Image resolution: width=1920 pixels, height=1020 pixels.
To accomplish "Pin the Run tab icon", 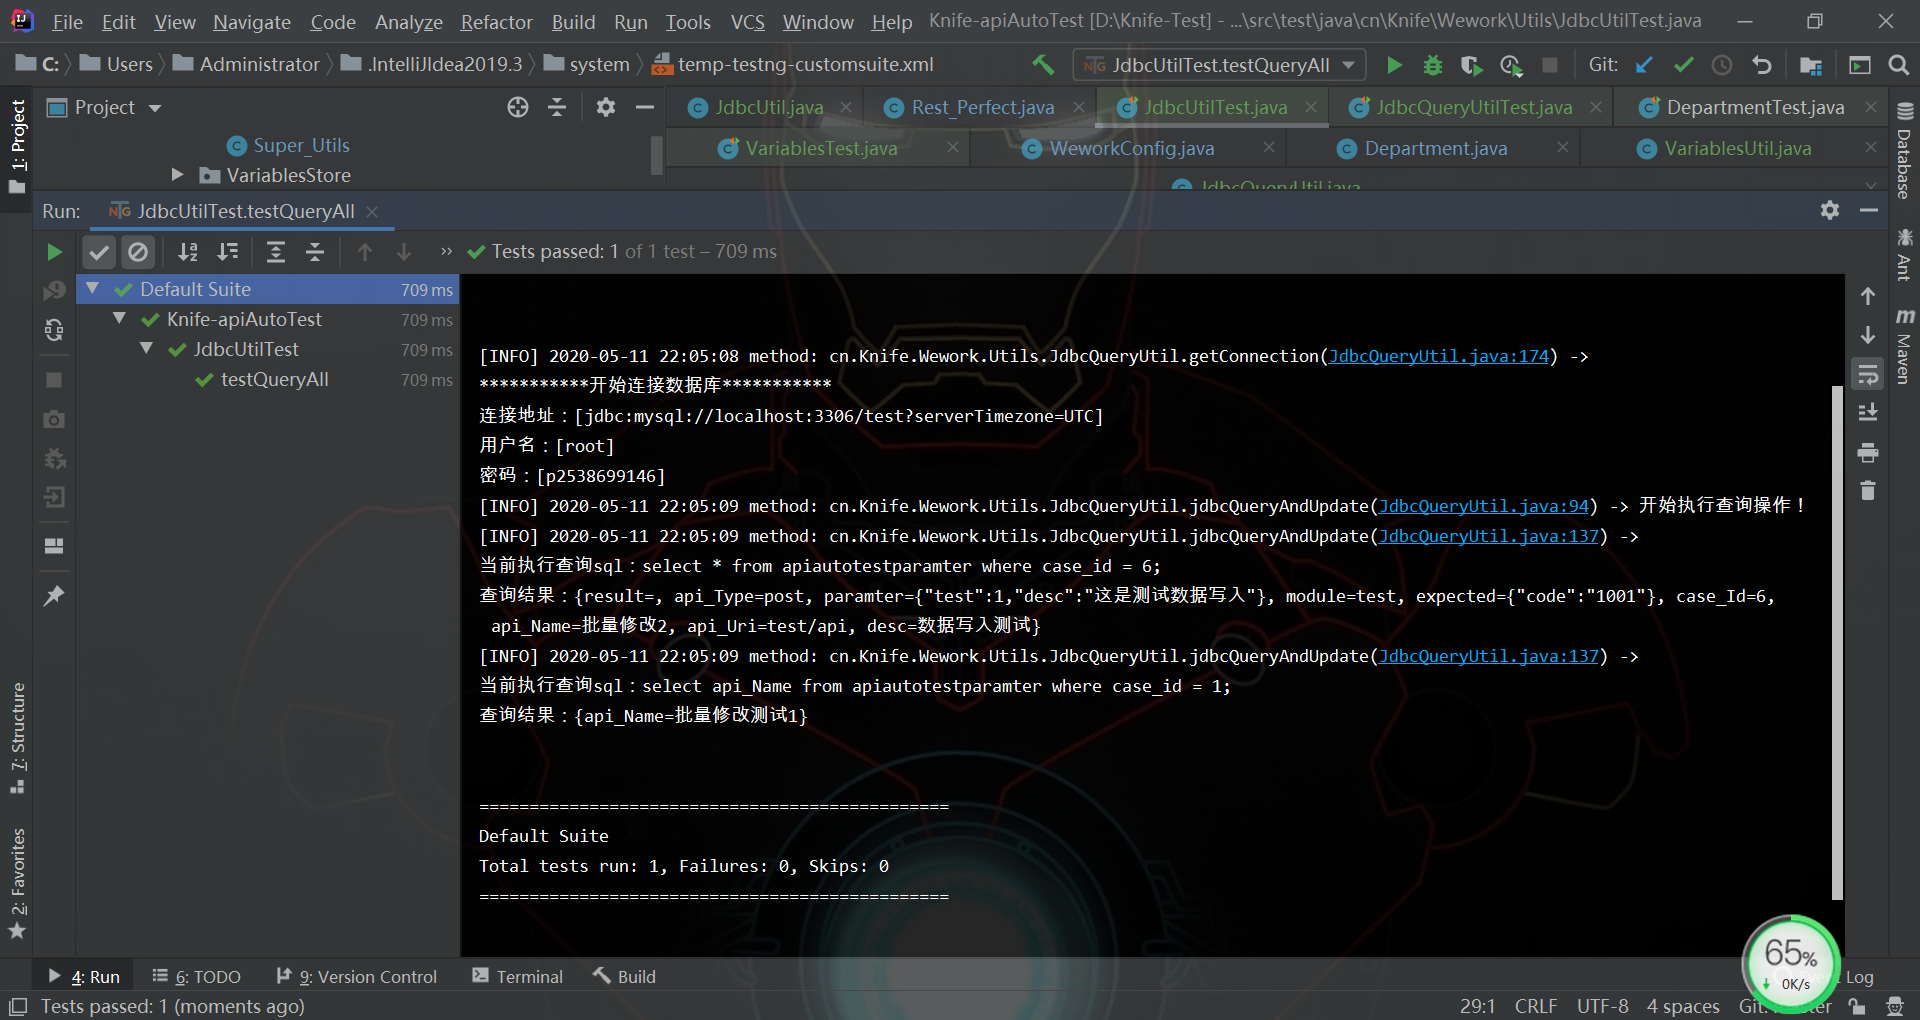I will pyautogui.click(x=54, y=596).
